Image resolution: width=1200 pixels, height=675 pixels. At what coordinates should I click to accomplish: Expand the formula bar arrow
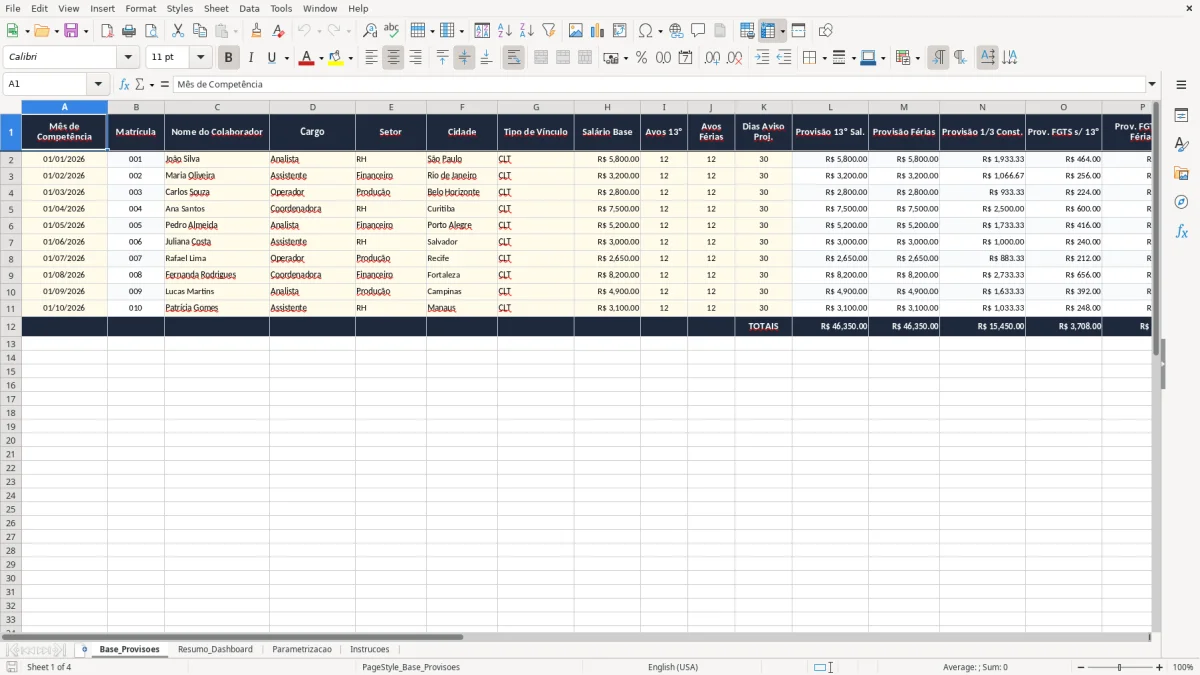tap(1152, 84)
